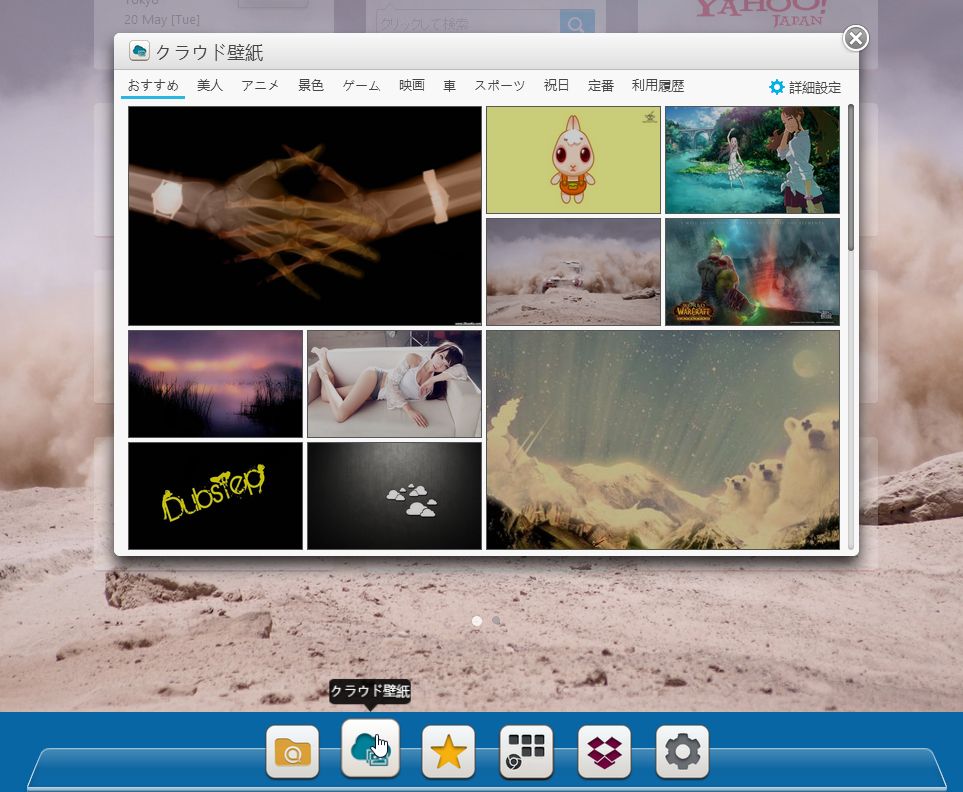This screenshot has width=963, height=792.
Task: Click the cloud wallpaper dock icon
Action: (370, 748)
